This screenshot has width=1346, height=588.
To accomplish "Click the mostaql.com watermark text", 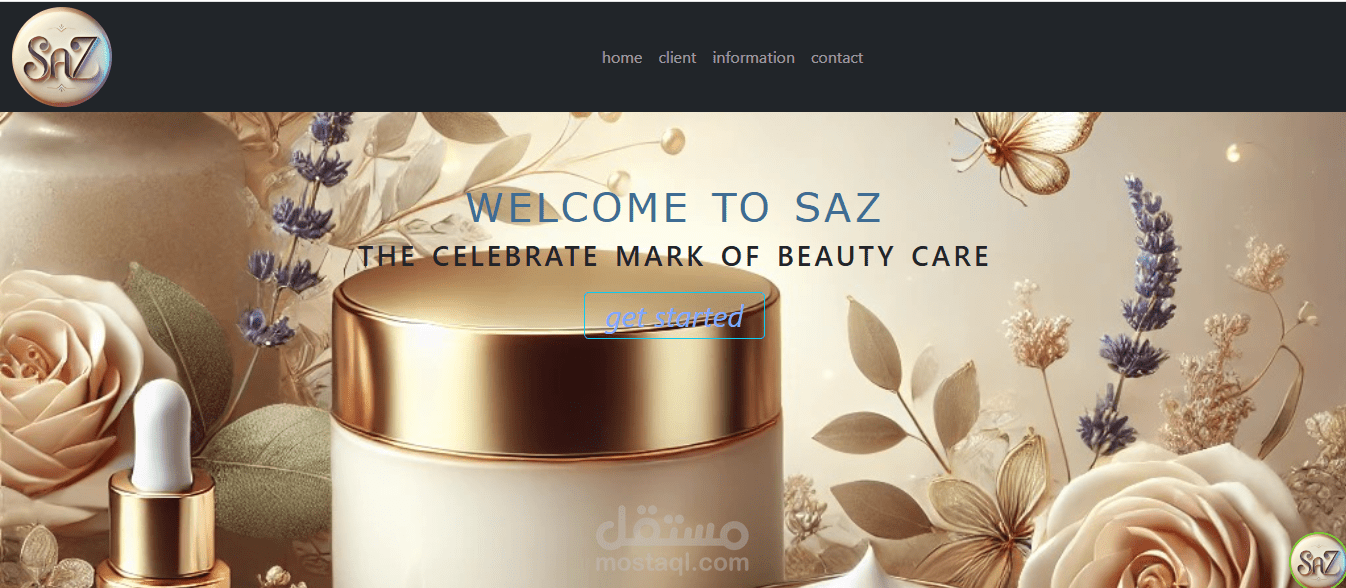I will tap(672, 563).
